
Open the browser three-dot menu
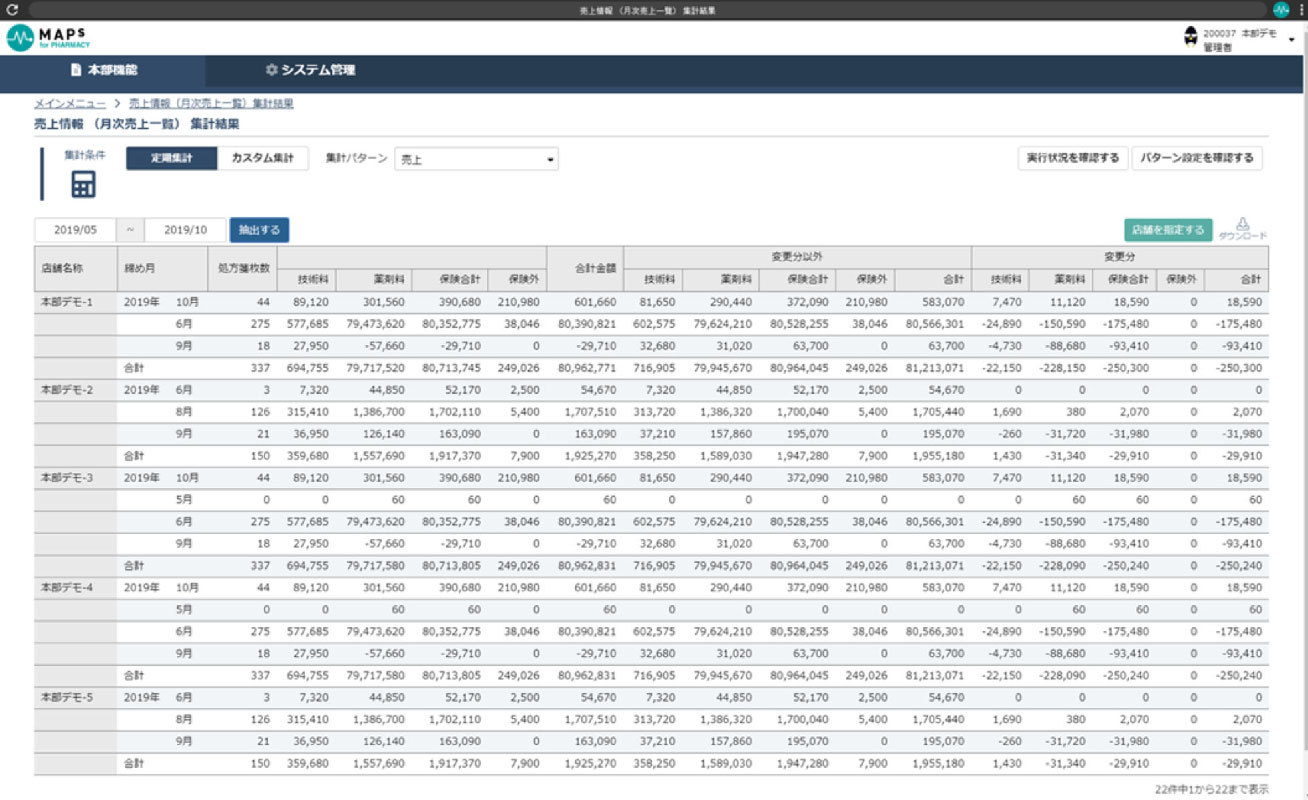[x=1301, y=10]
